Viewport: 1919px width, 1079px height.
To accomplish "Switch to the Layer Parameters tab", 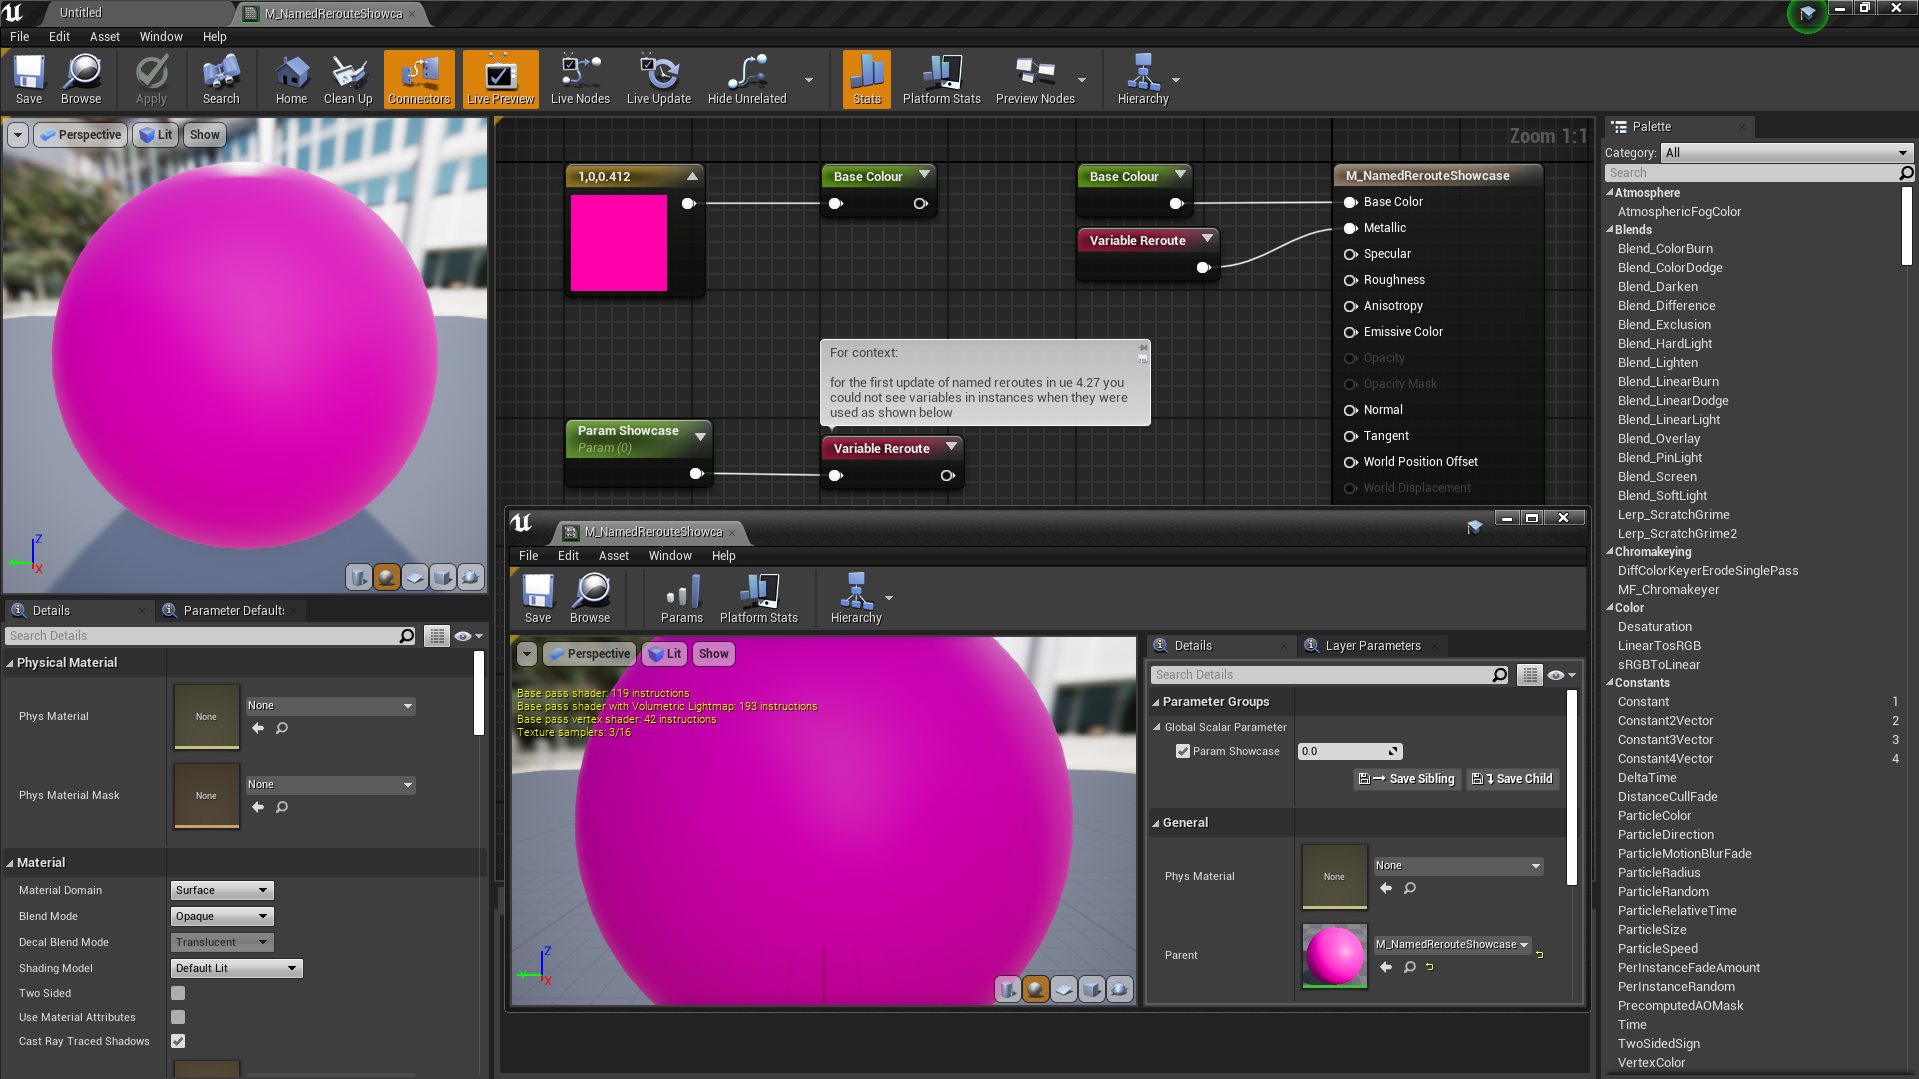I will 1372,646.
